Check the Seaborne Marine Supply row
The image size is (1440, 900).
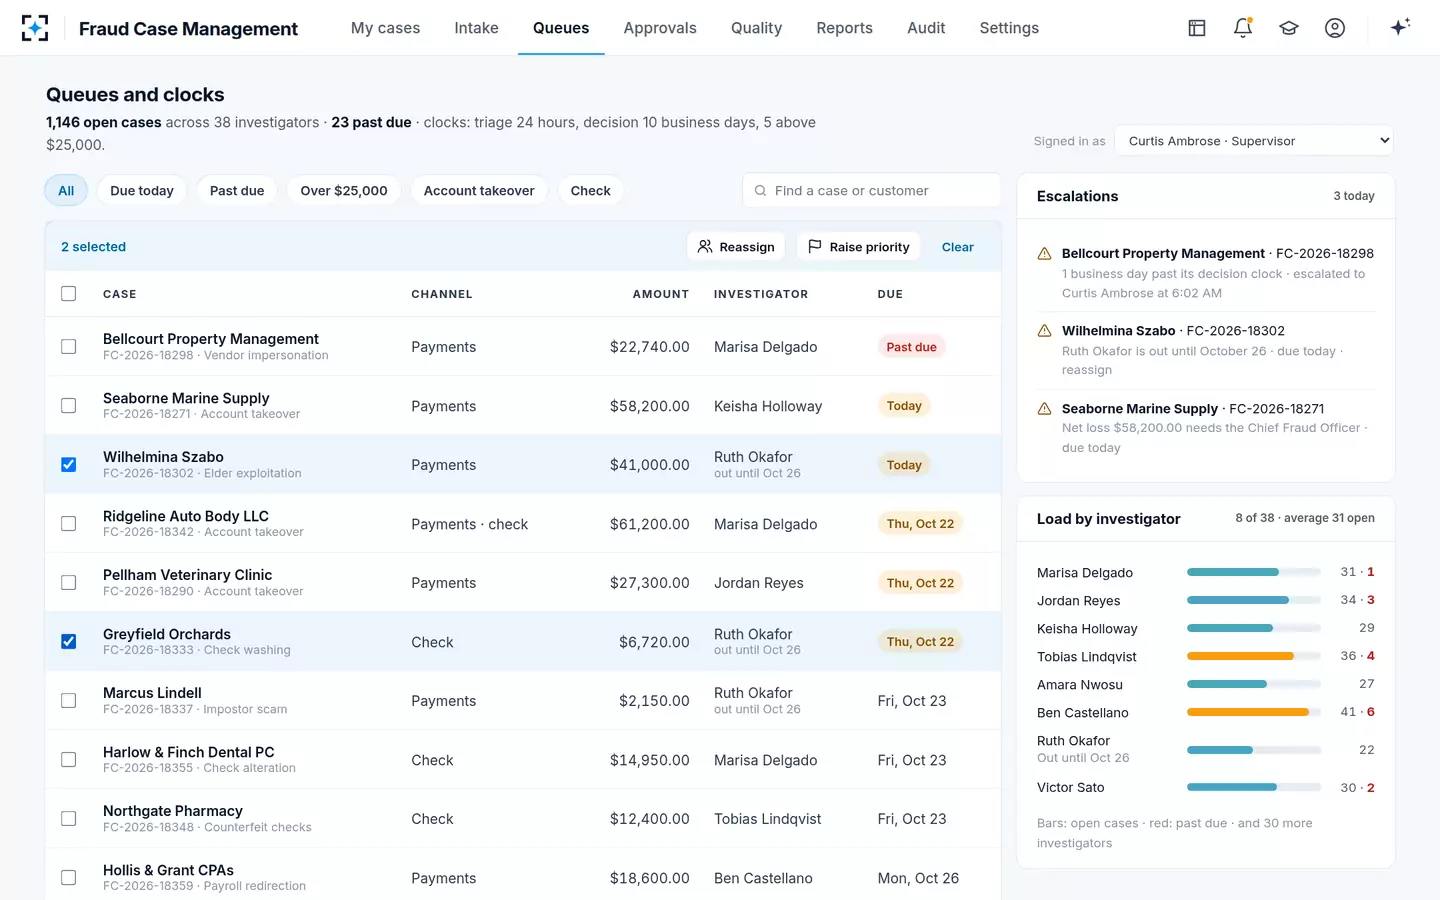tap(68, 405)
